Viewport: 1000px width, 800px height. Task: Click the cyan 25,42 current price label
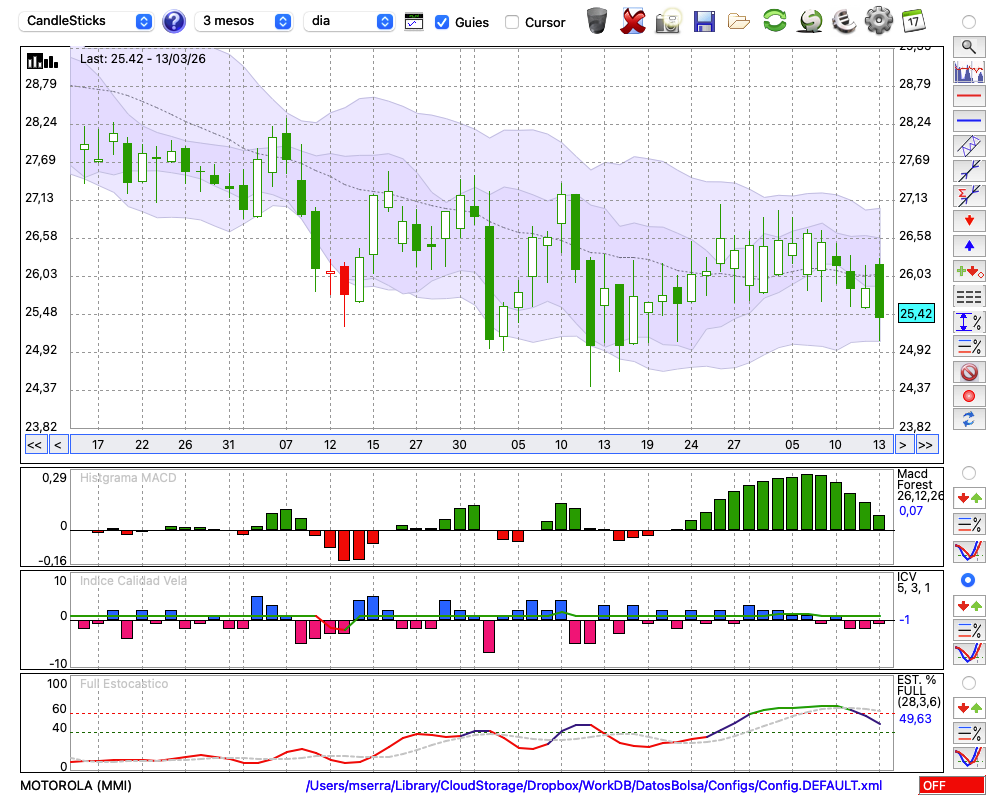(x=916, y=313)
